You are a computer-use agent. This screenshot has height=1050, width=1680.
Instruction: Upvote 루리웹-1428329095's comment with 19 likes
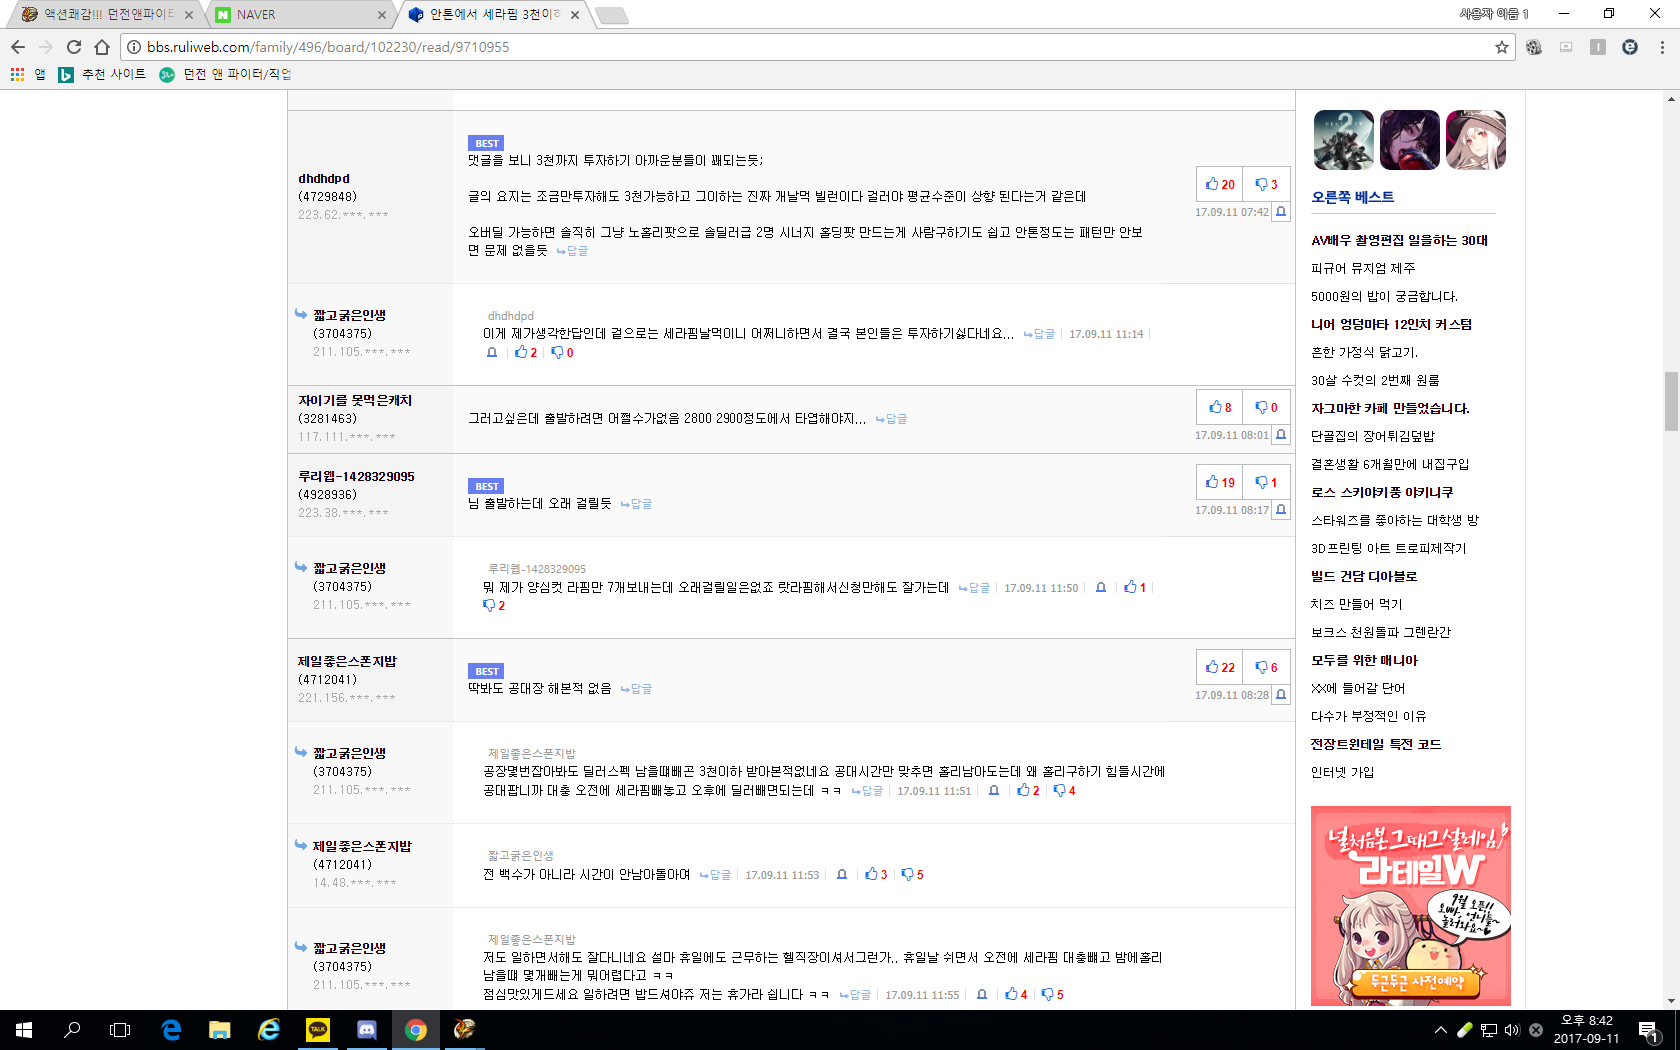[x=1220, y=482]
